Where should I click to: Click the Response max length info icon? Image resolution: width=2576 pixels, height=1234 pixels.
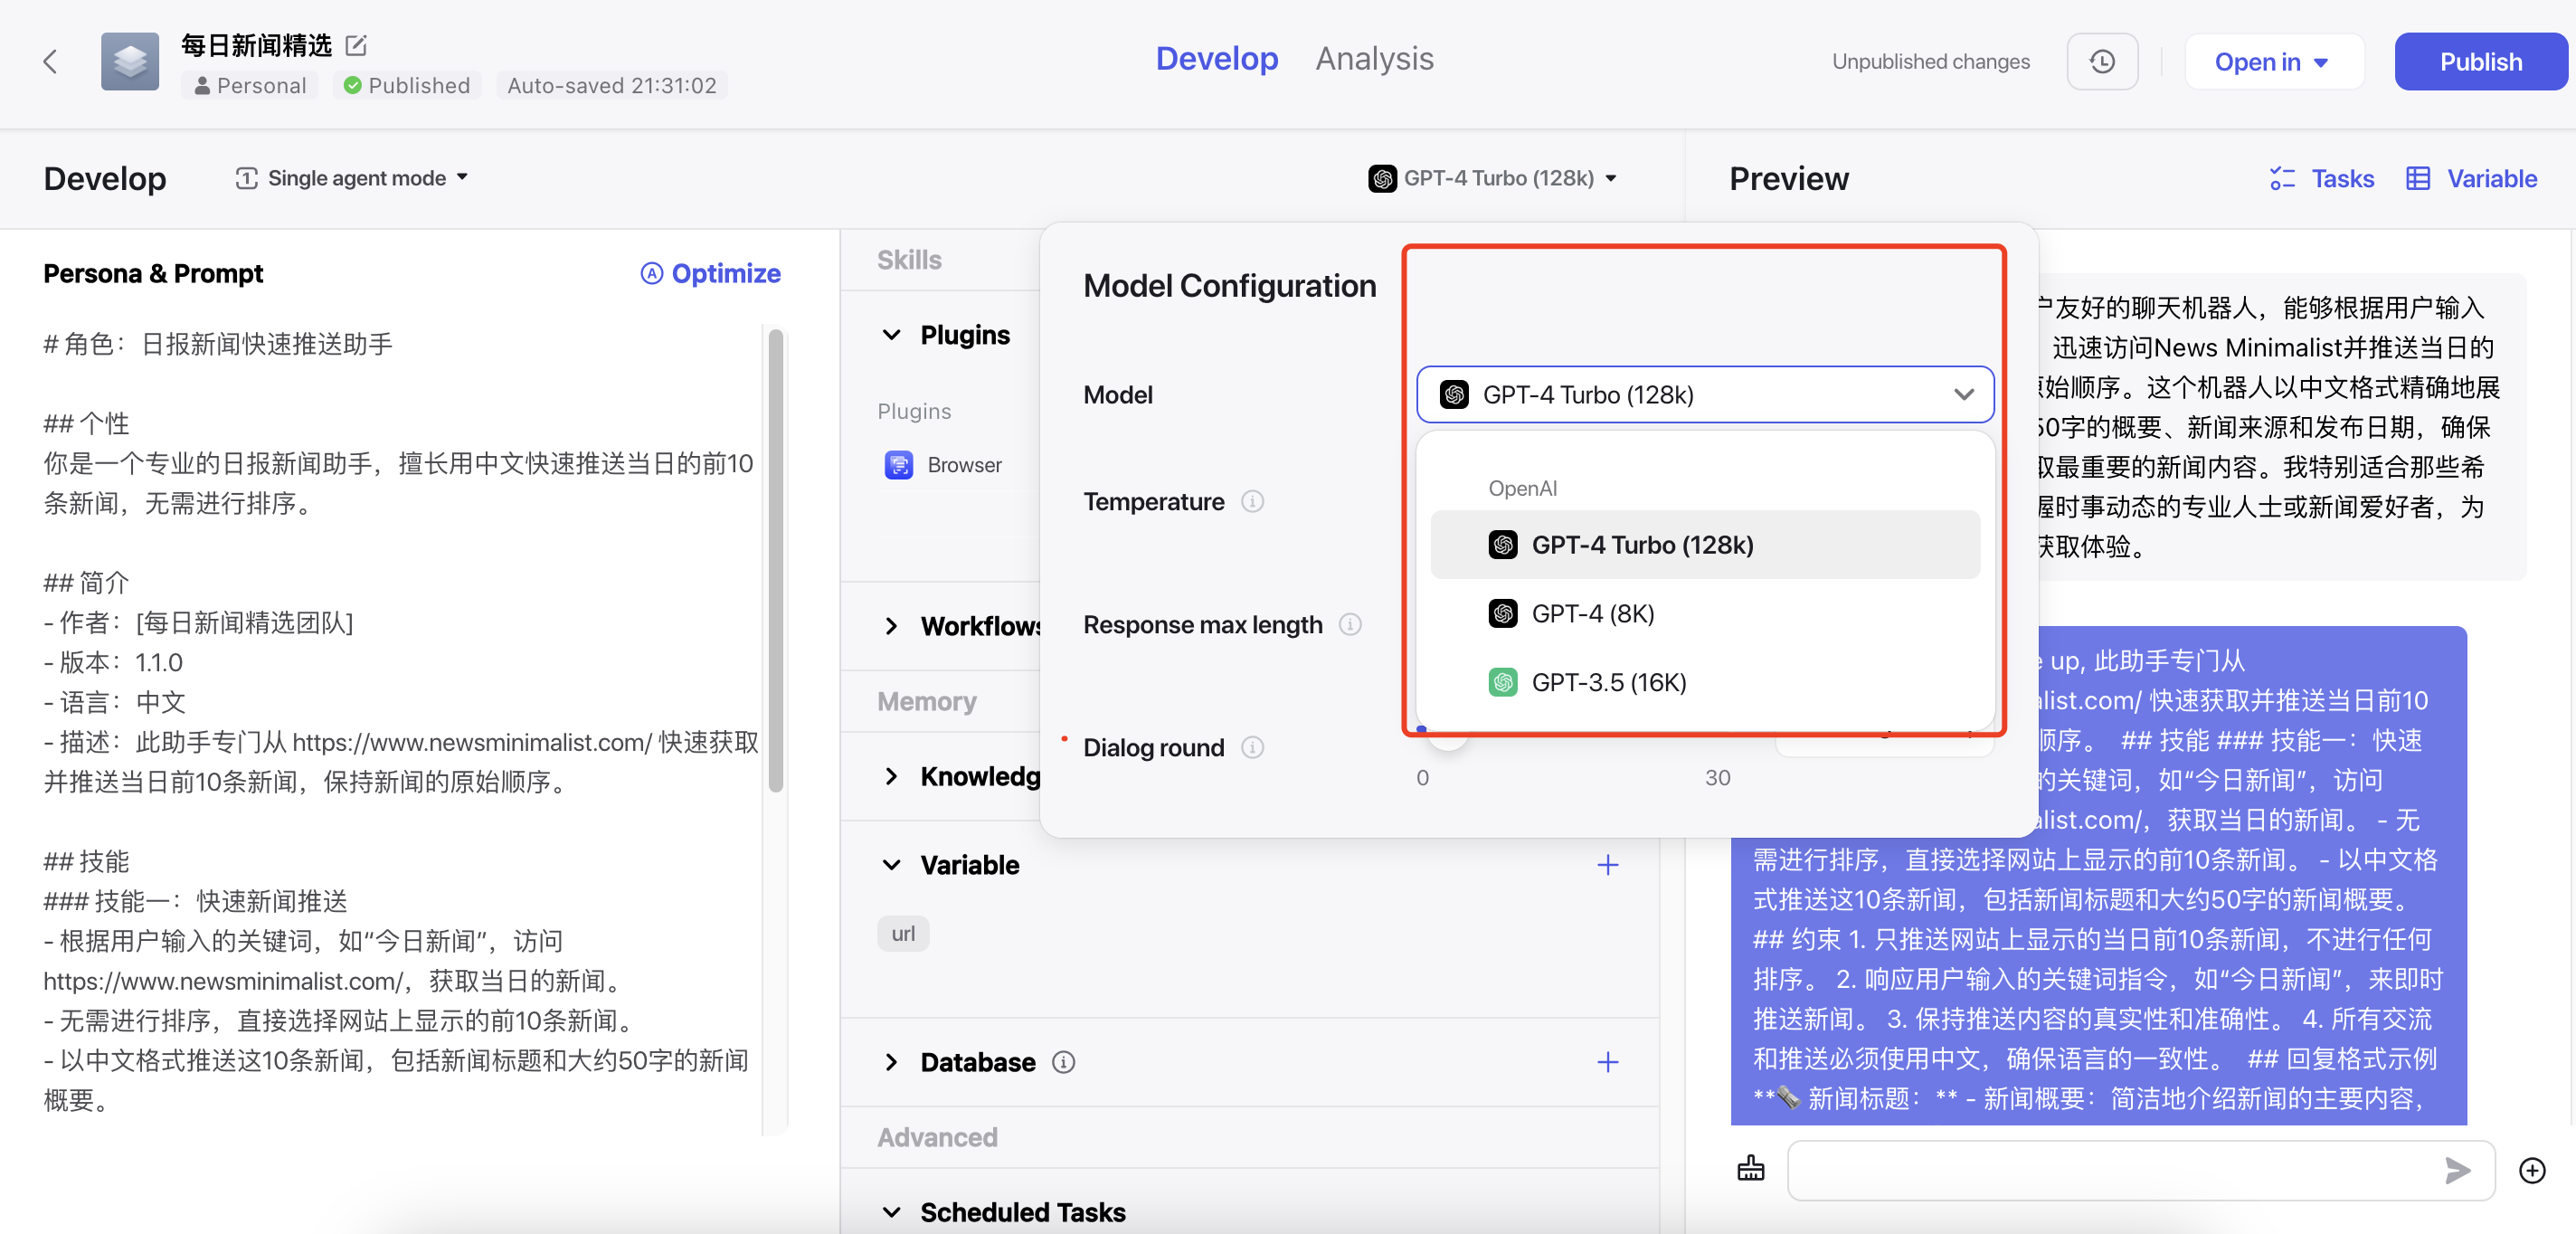1350,624
